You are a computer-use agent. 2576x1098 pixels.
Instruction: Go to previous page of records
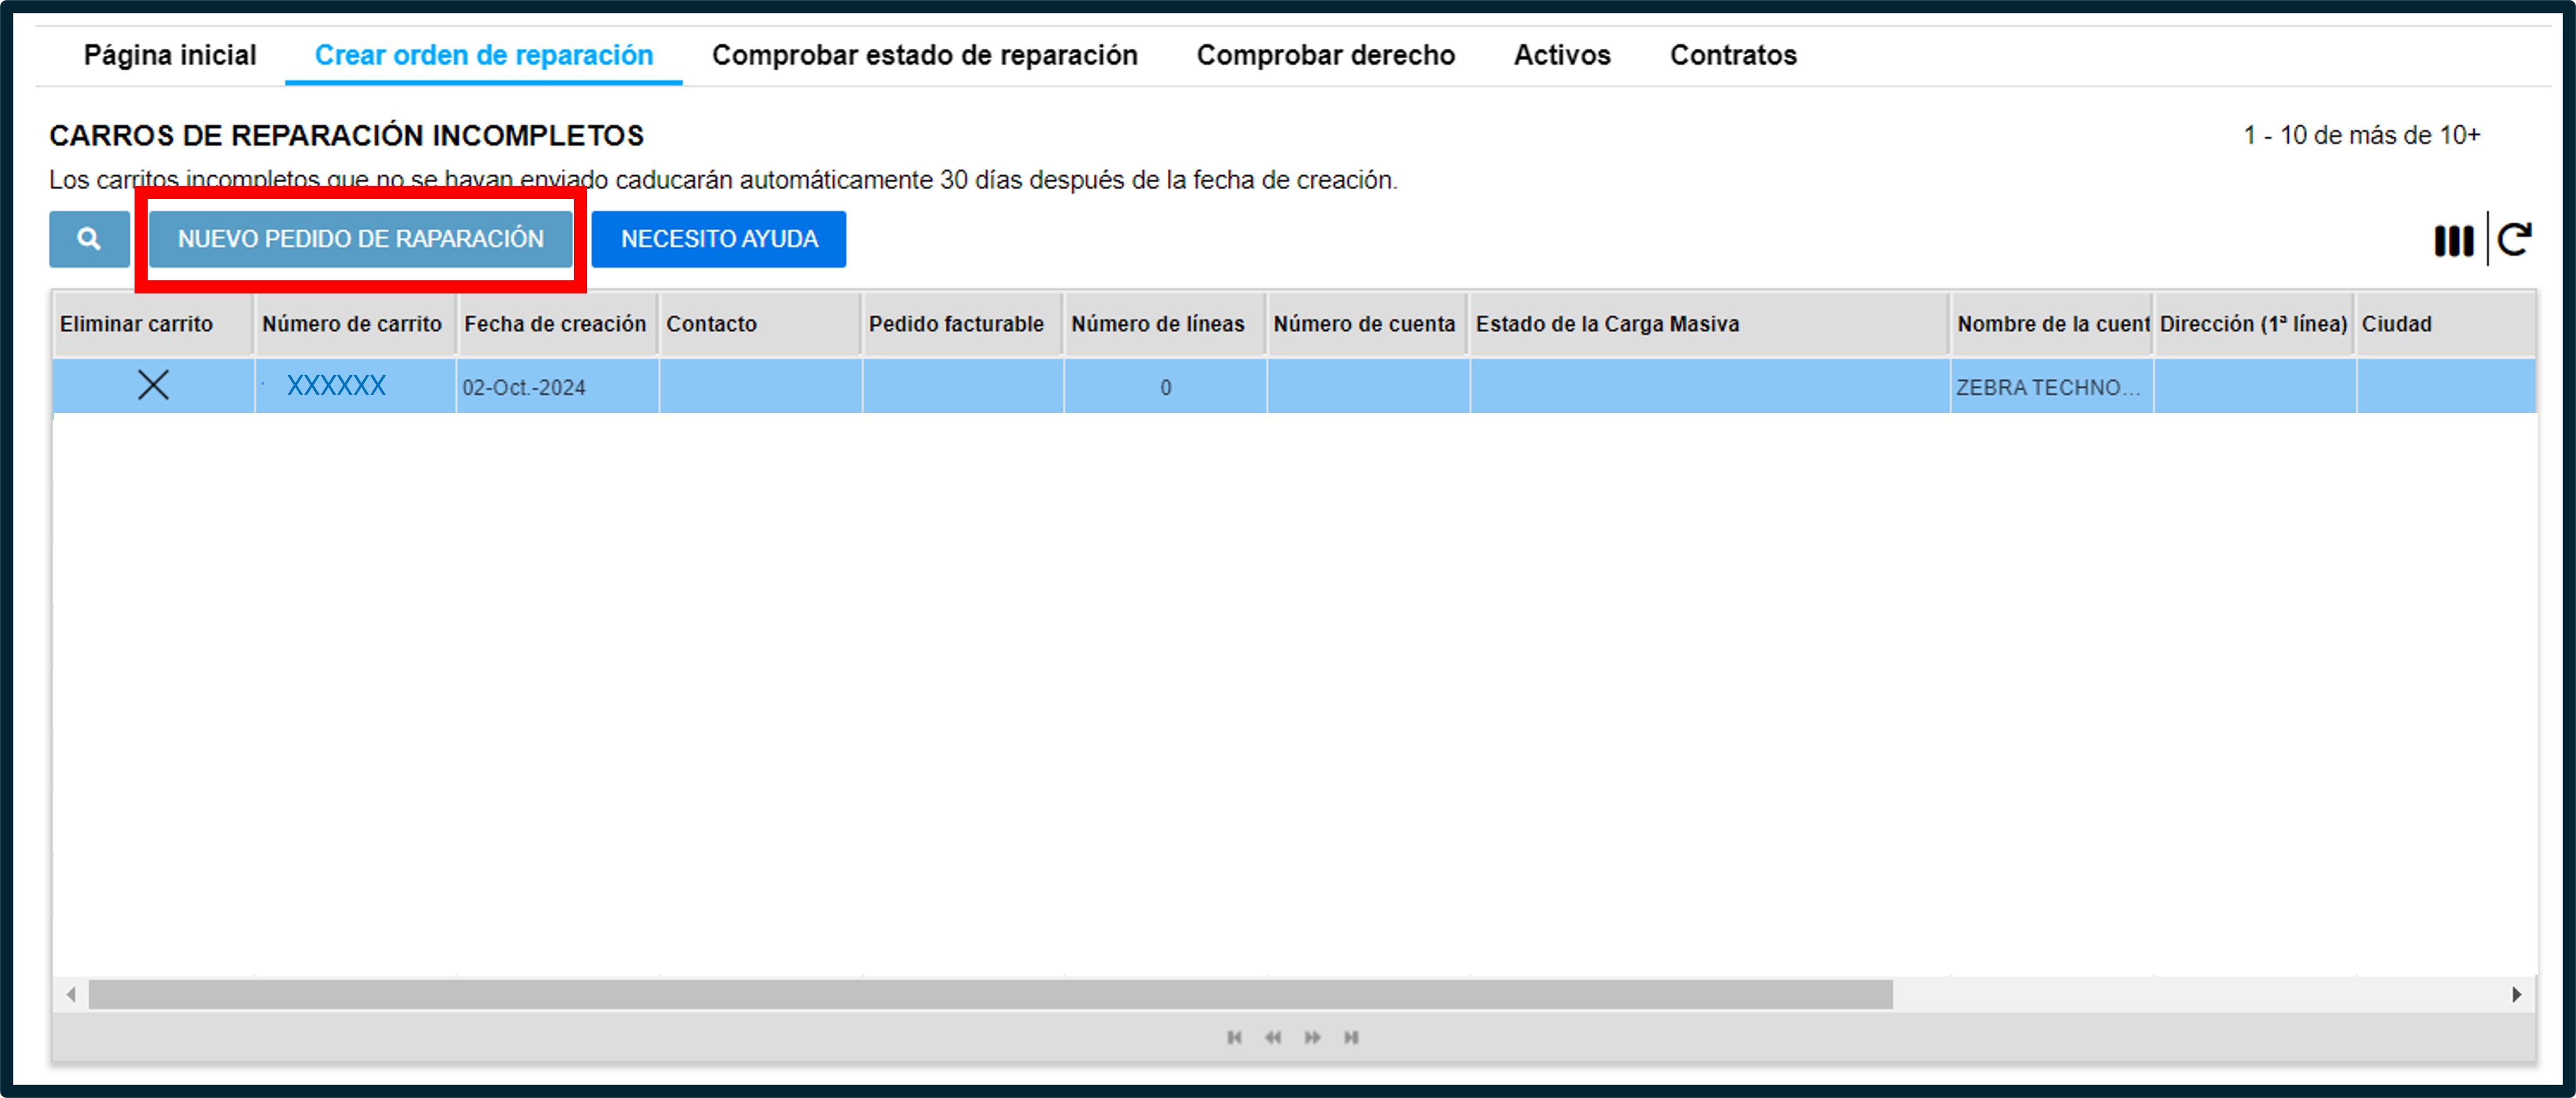(x=1273, y=1037)
